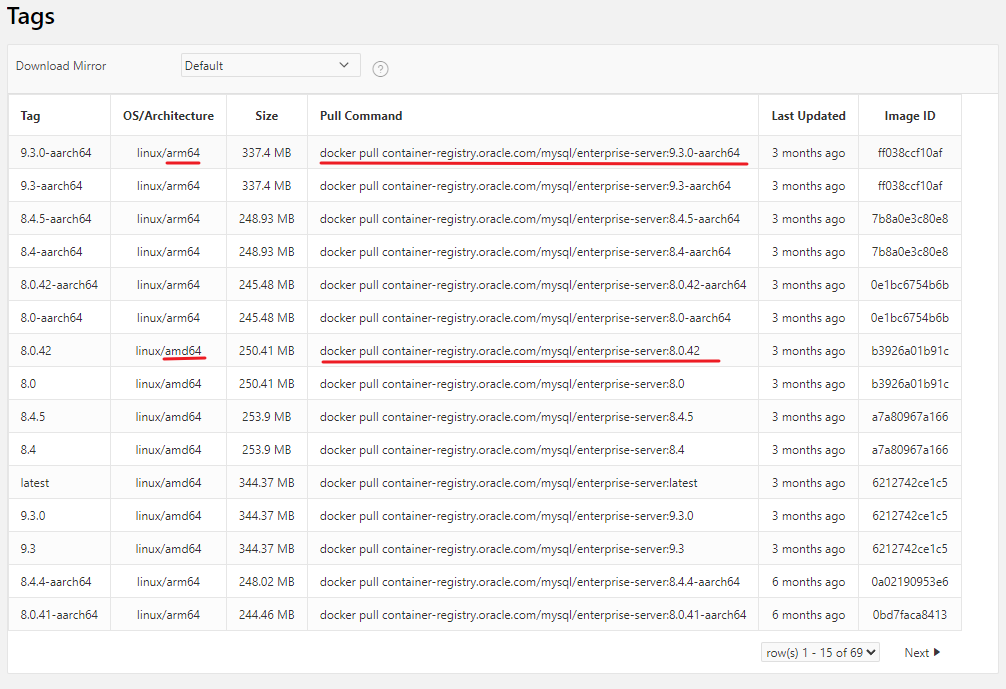Click image ID a7a80967a166 in 8.4.5 row

[x=910, y=417]
